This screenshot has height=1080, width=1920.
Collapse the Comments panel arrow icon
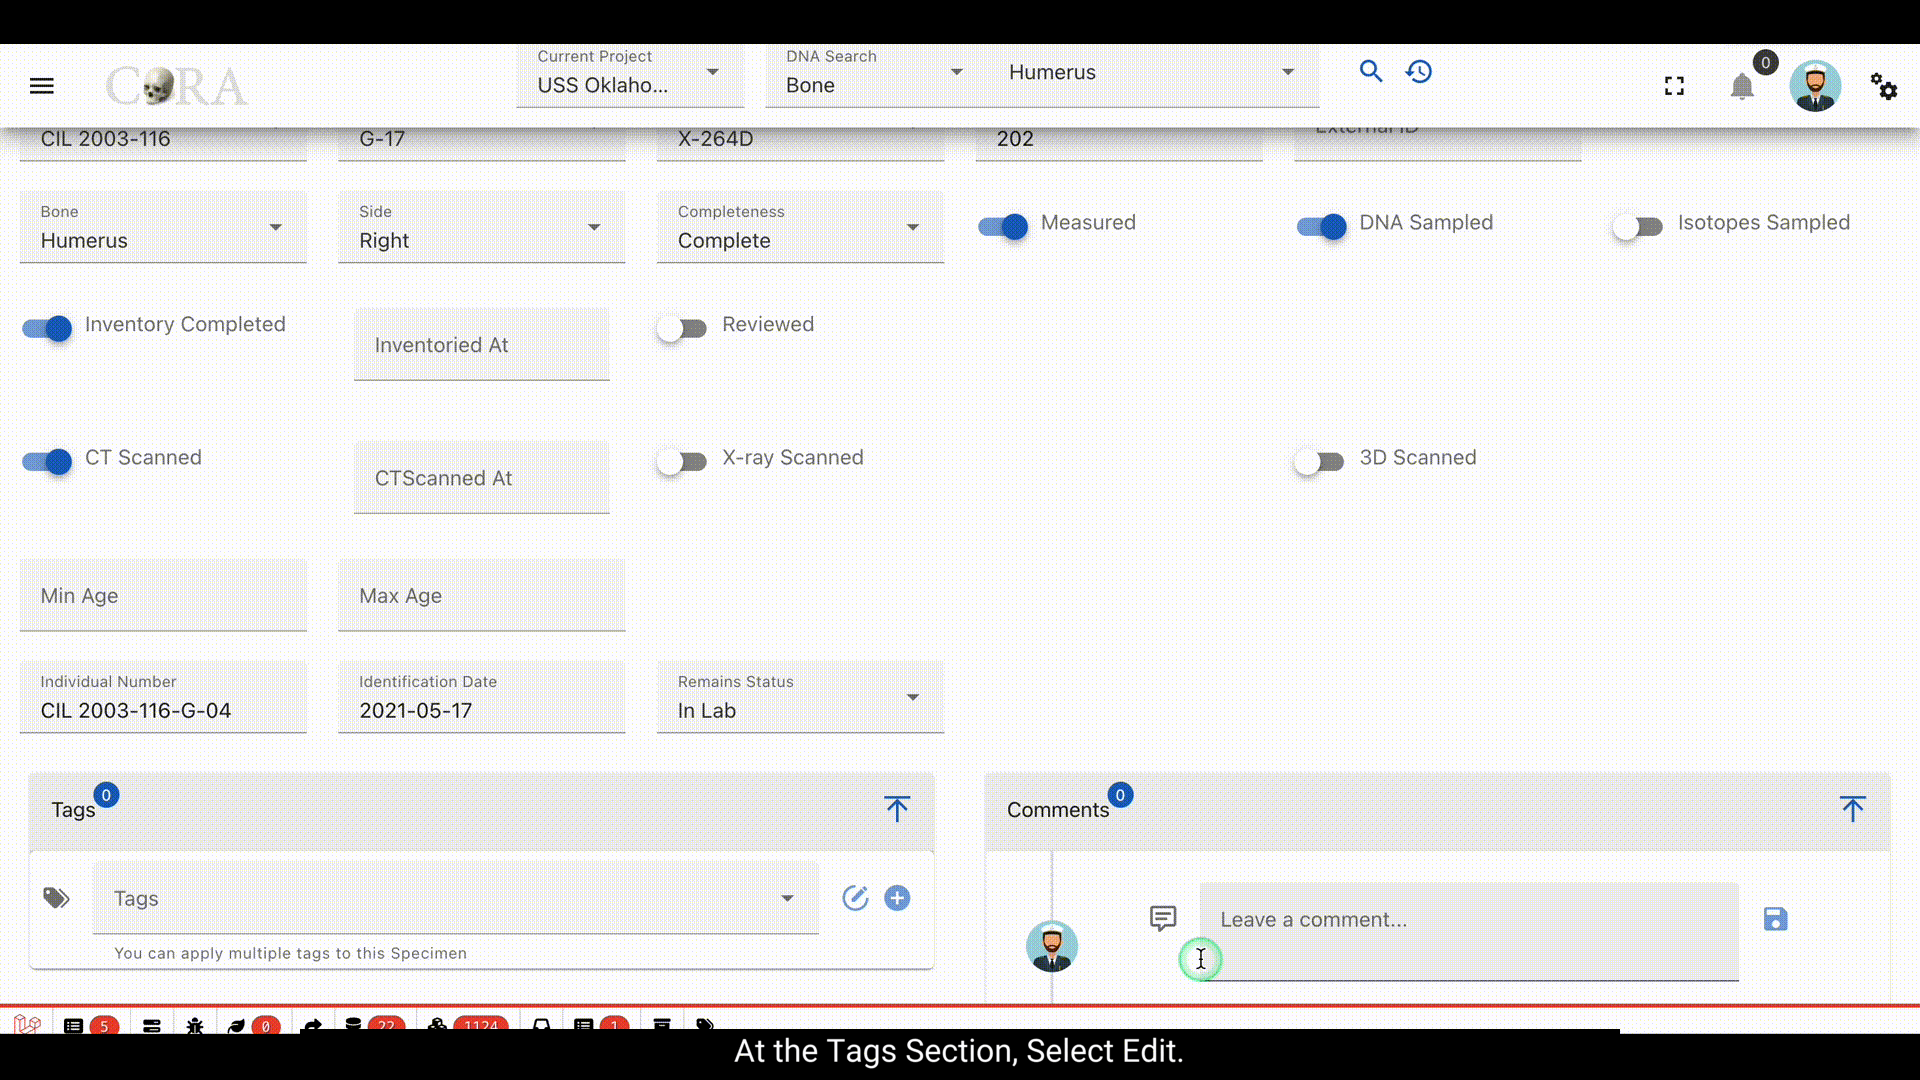(x=1852, y=809)
